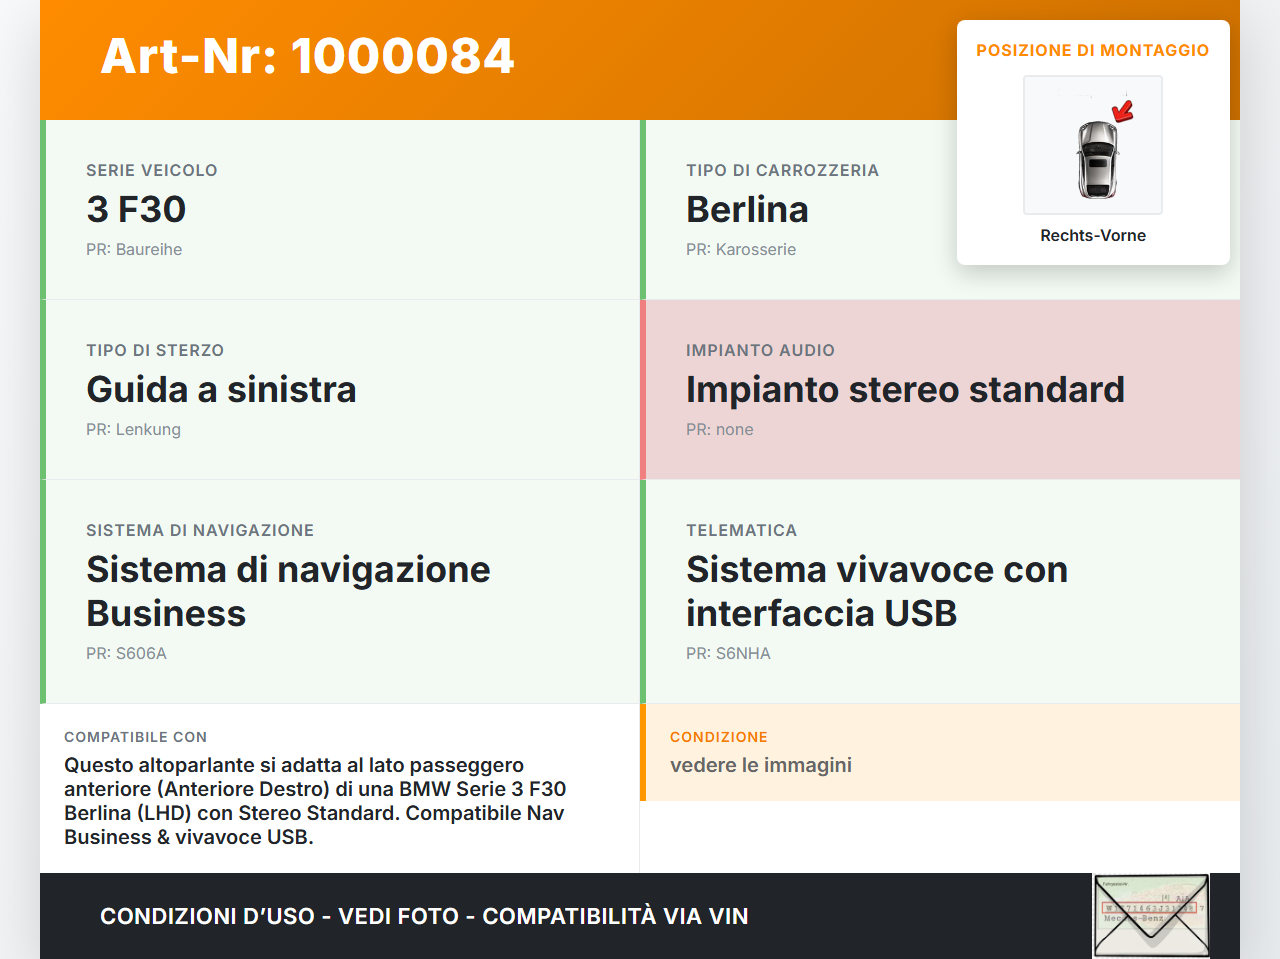Click the 'TIPO DI CARROZZERIA' label
Screen dimensions: 1280x959
pyautogui.click(x=782, y=170)
